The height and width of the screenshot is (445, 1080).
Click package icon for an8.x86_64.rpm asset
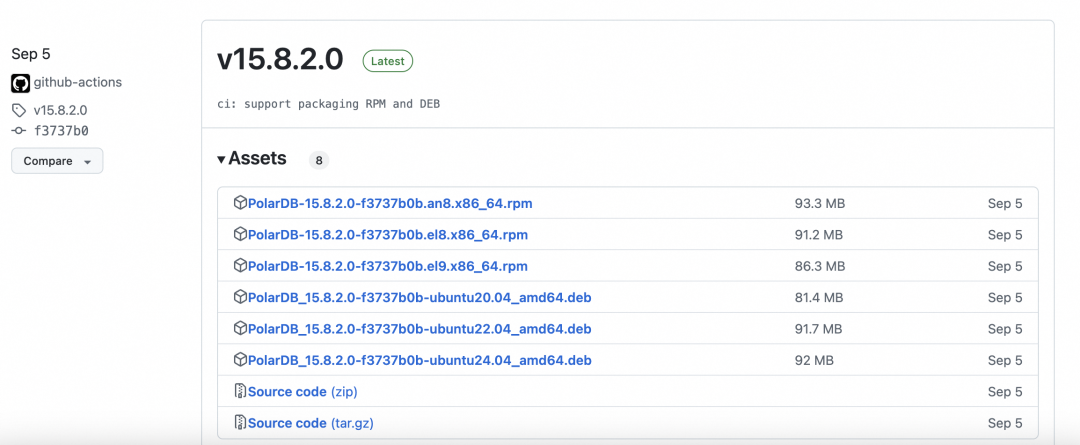240,203
